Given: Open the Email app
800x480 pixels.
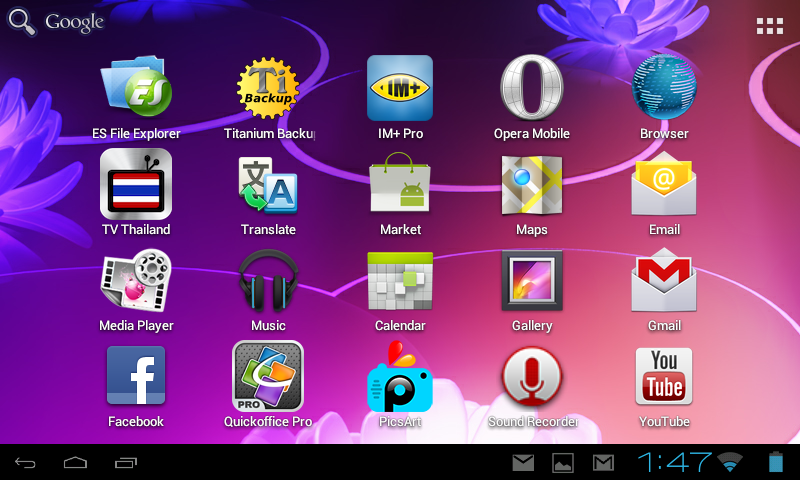Looking at the screenshot, I should point(664,183).
